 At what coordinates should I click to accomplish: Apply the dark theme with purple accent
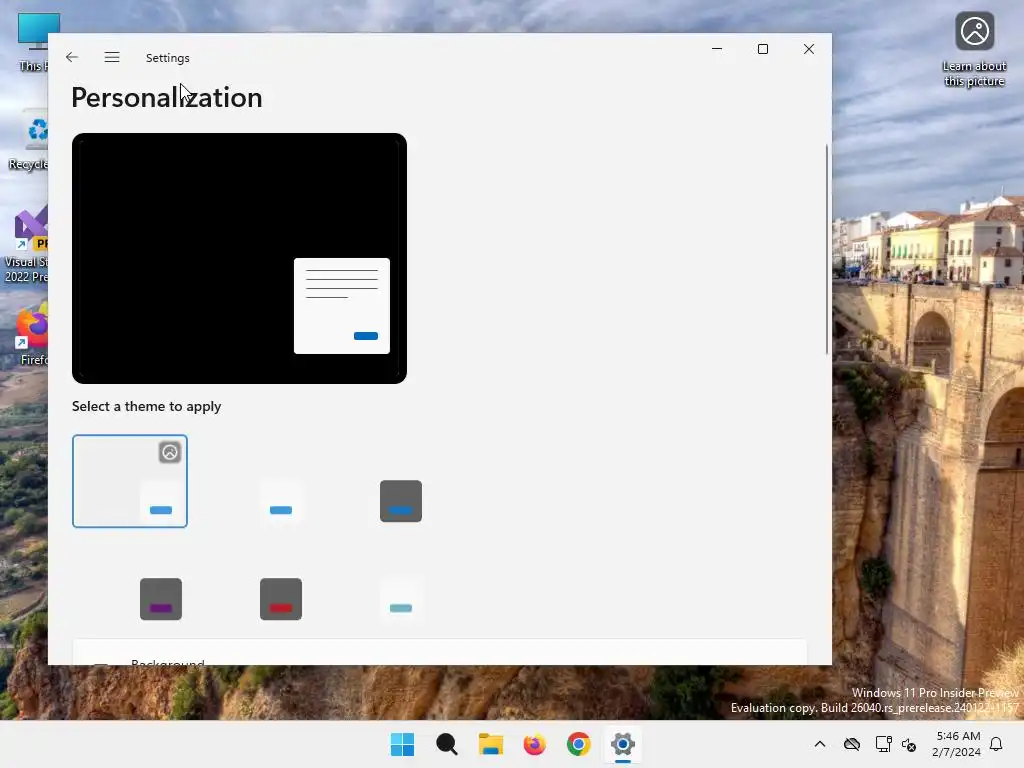(x=130, y=579)
